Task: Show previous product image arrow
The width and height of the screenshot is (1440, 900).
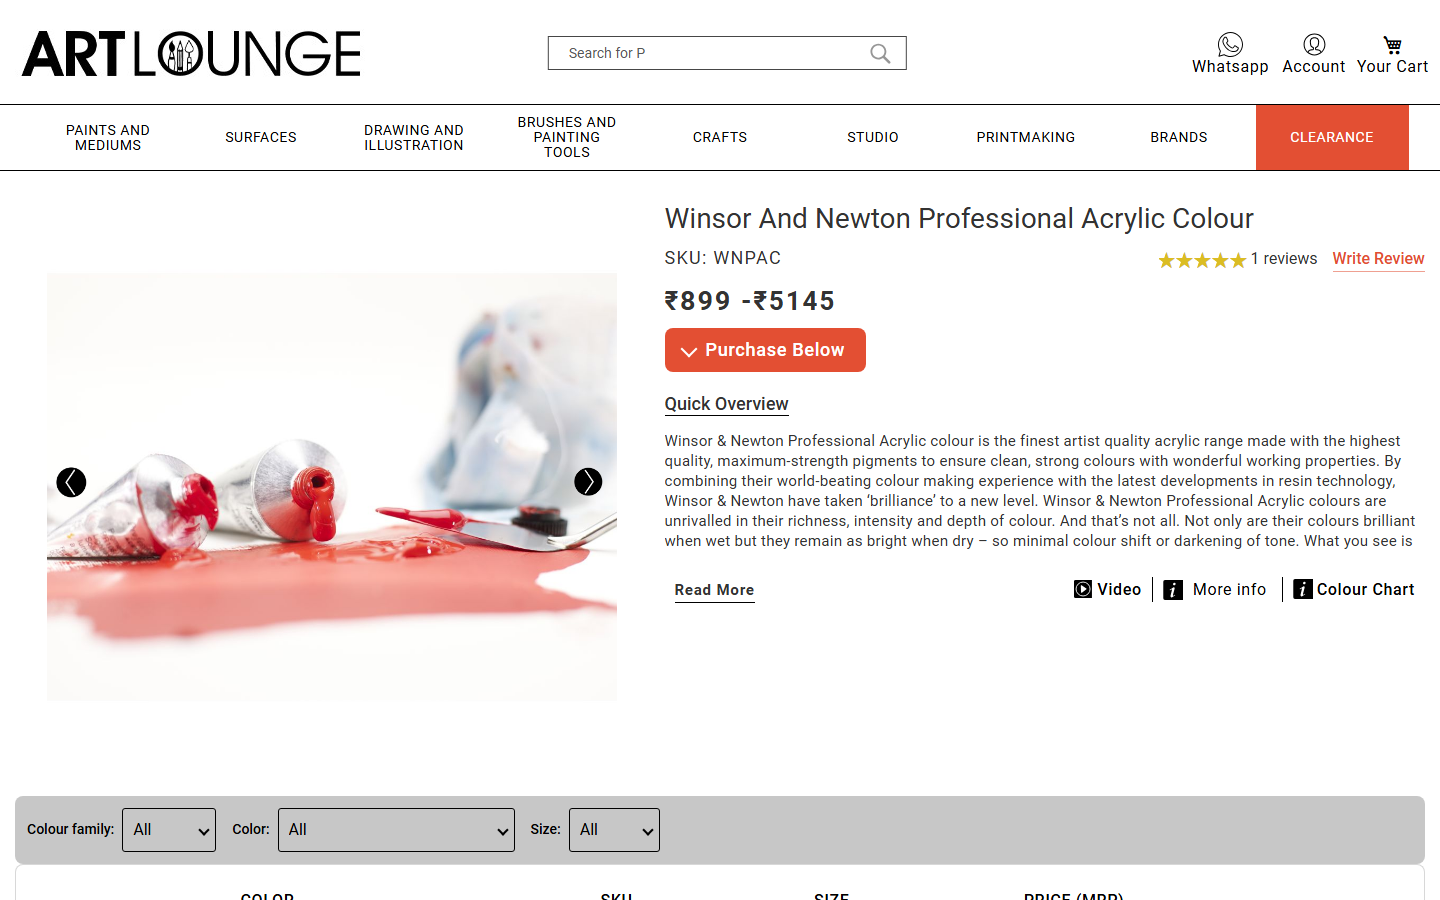Action: [71, 482]
